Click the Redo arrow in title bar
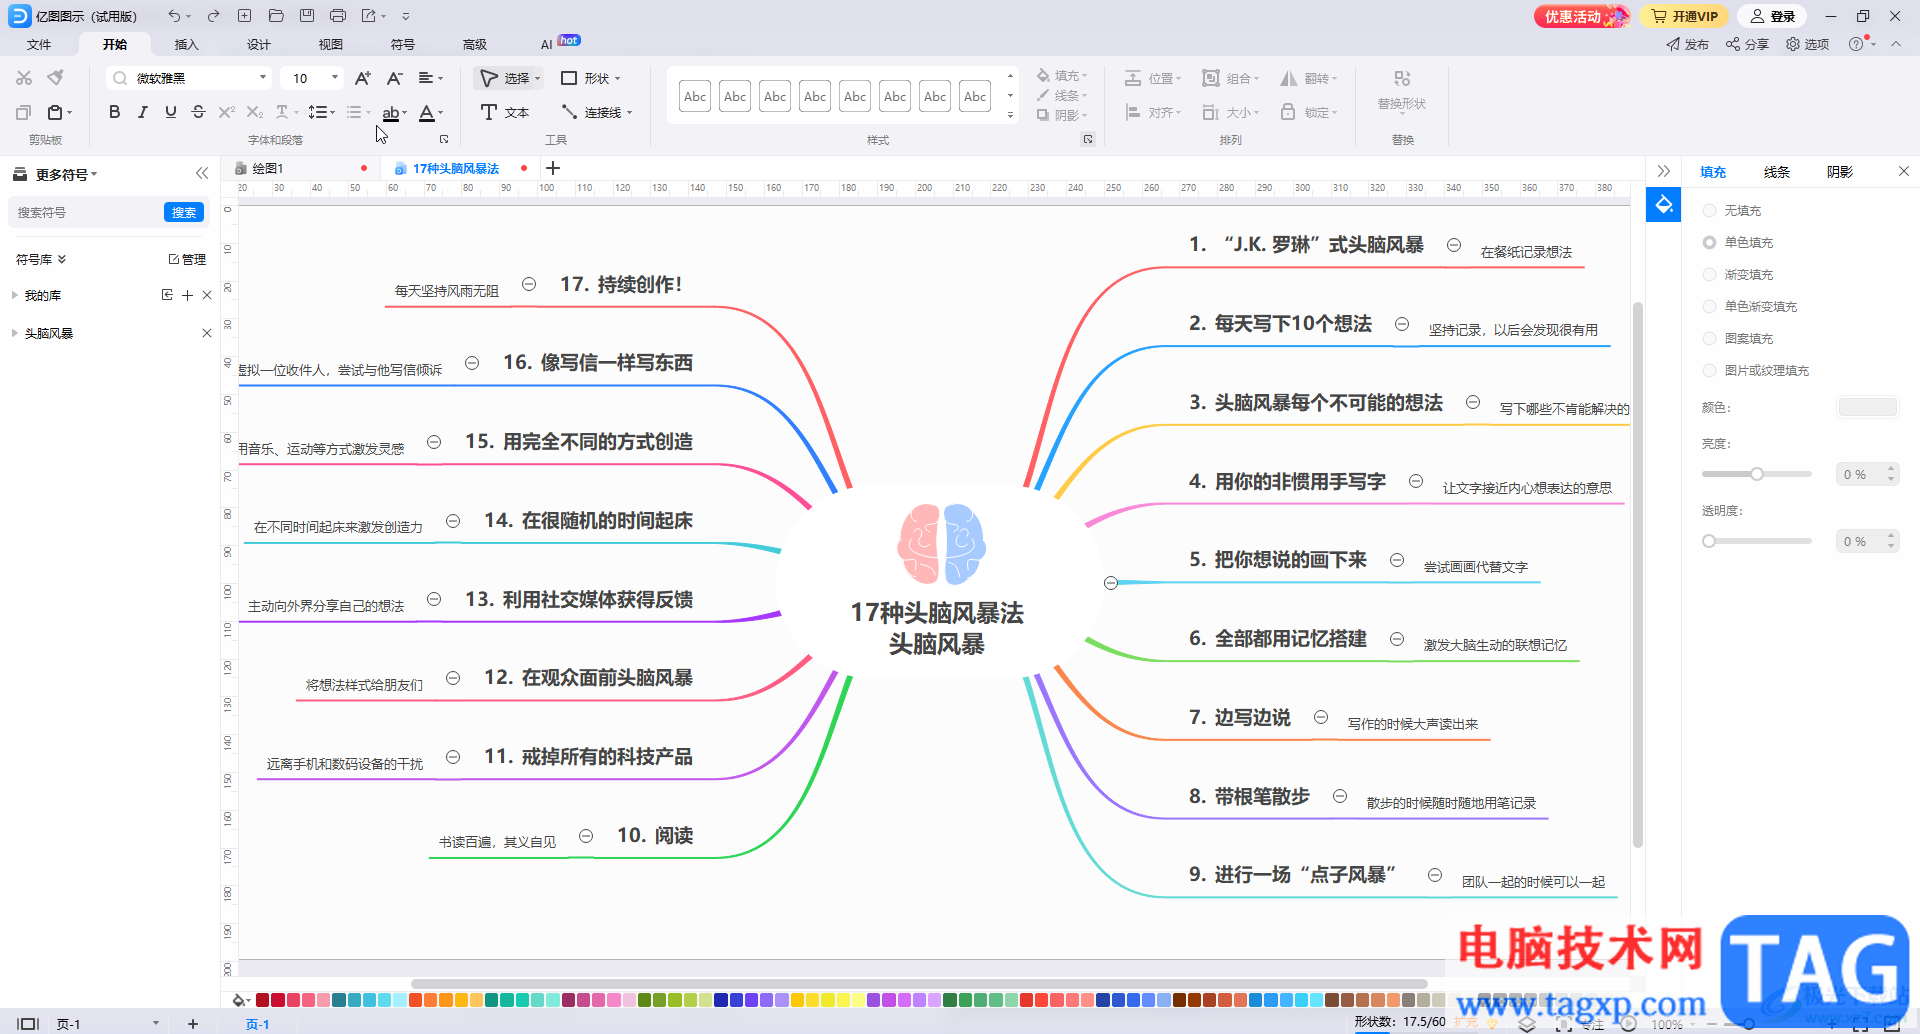The image size is (1920, 1034). (213, 16)
